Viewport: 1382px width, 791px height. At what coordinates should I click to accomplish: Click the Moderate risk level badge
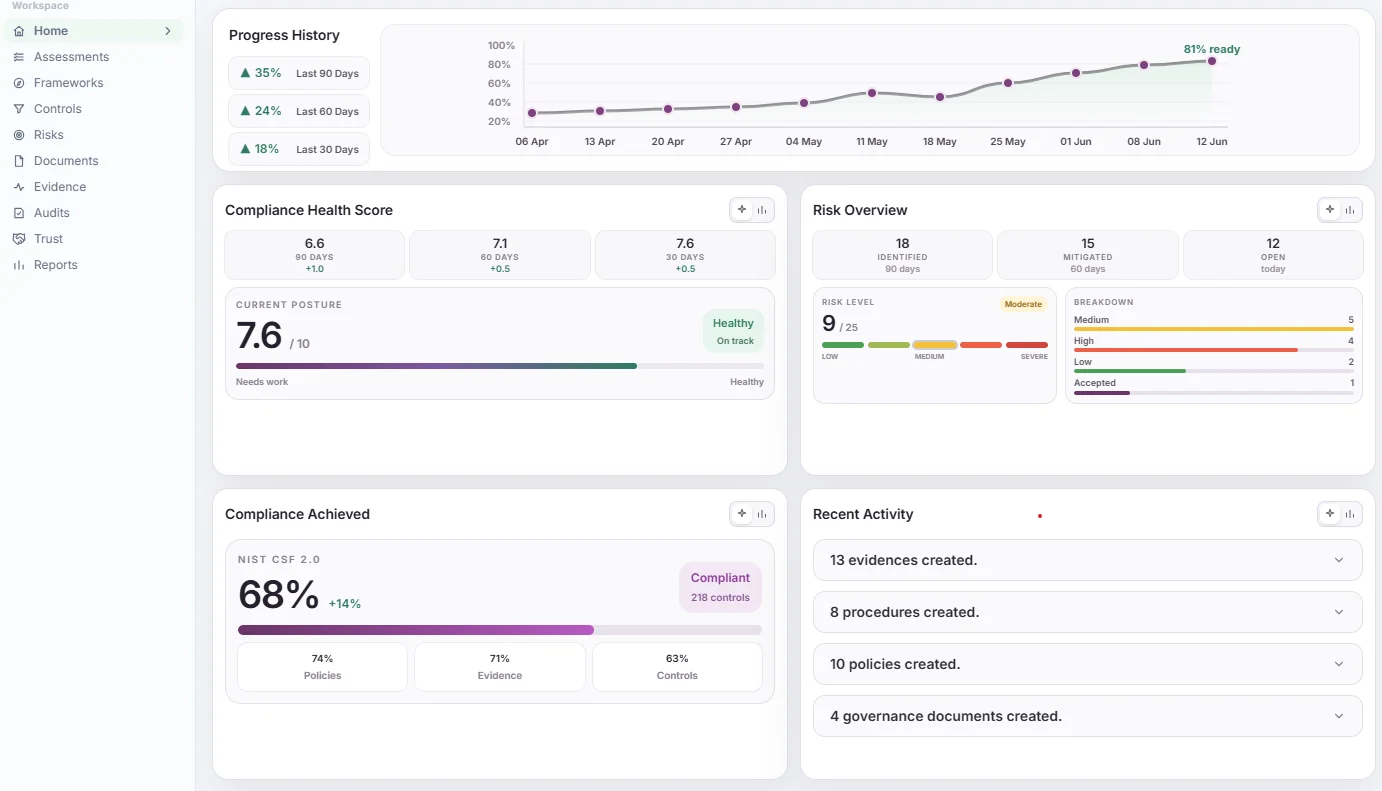(x=1023, y=304)
